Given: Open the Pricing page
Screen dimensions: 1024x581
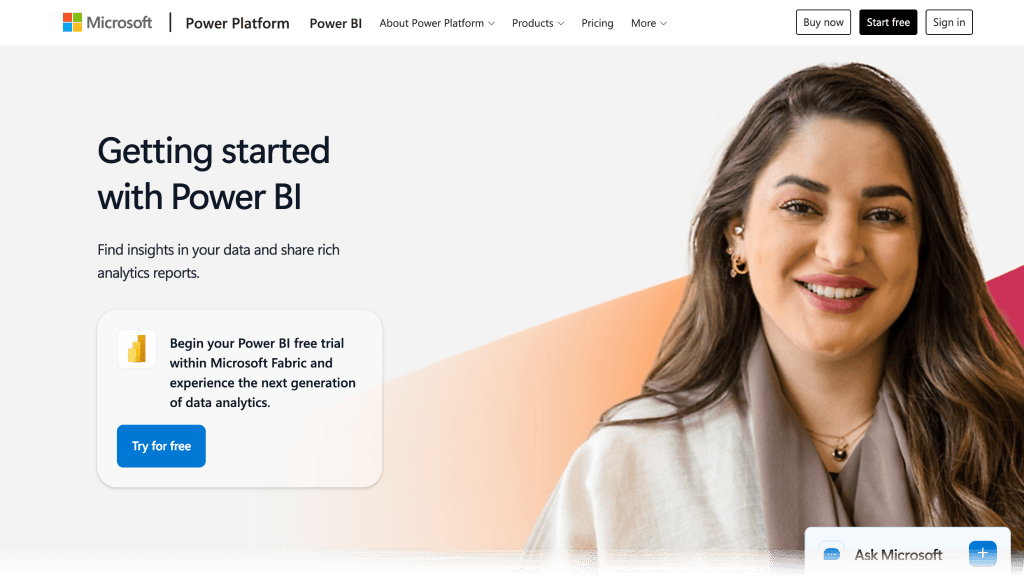Looking at the screenshot, I should click(x=597, y=23).
